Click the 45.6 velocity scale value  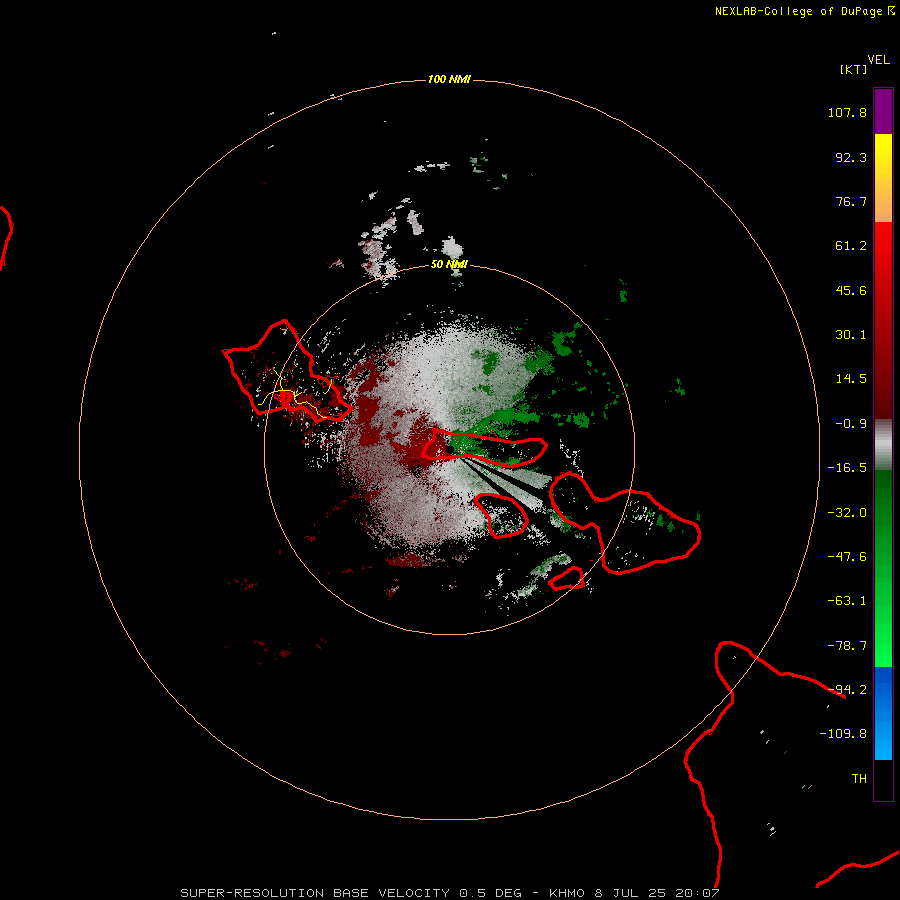851,290
